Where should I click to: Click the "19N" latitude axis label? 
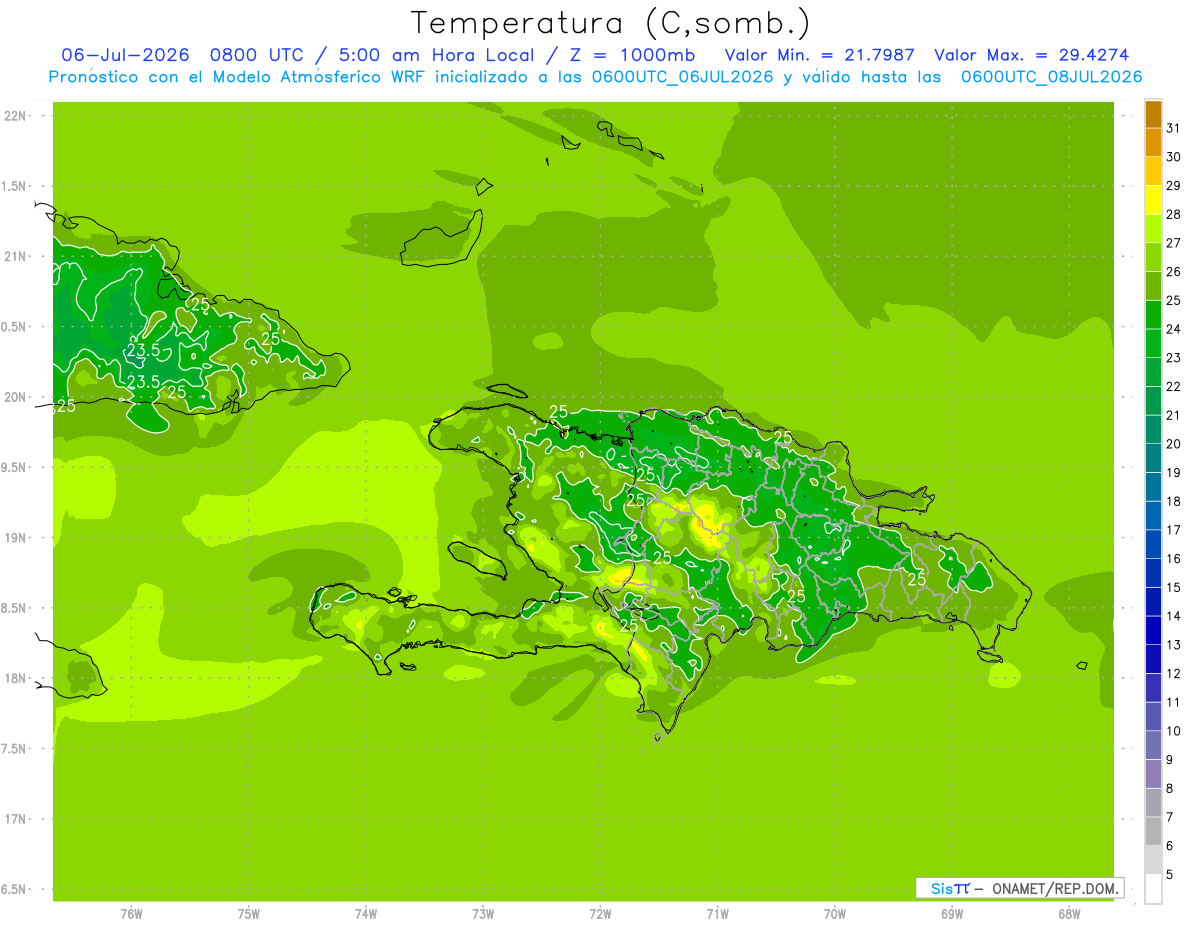click(15, 538)
